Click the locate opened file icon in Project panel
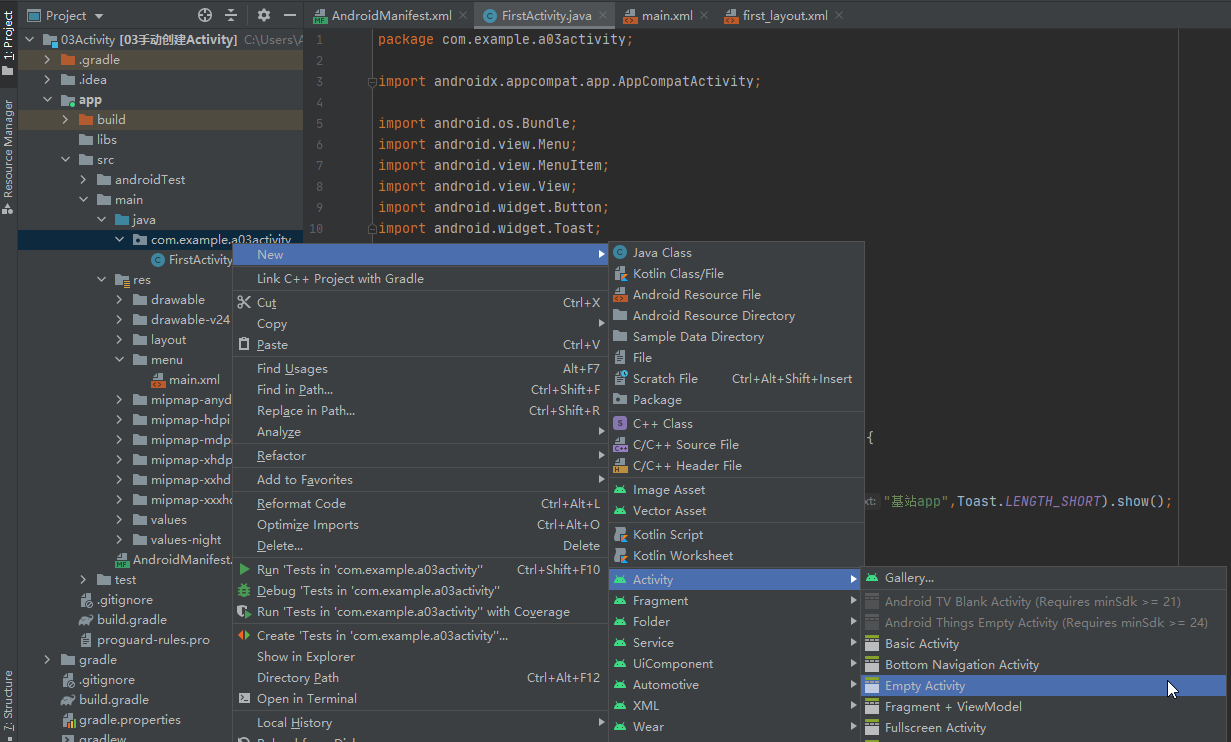 (205, 15)
